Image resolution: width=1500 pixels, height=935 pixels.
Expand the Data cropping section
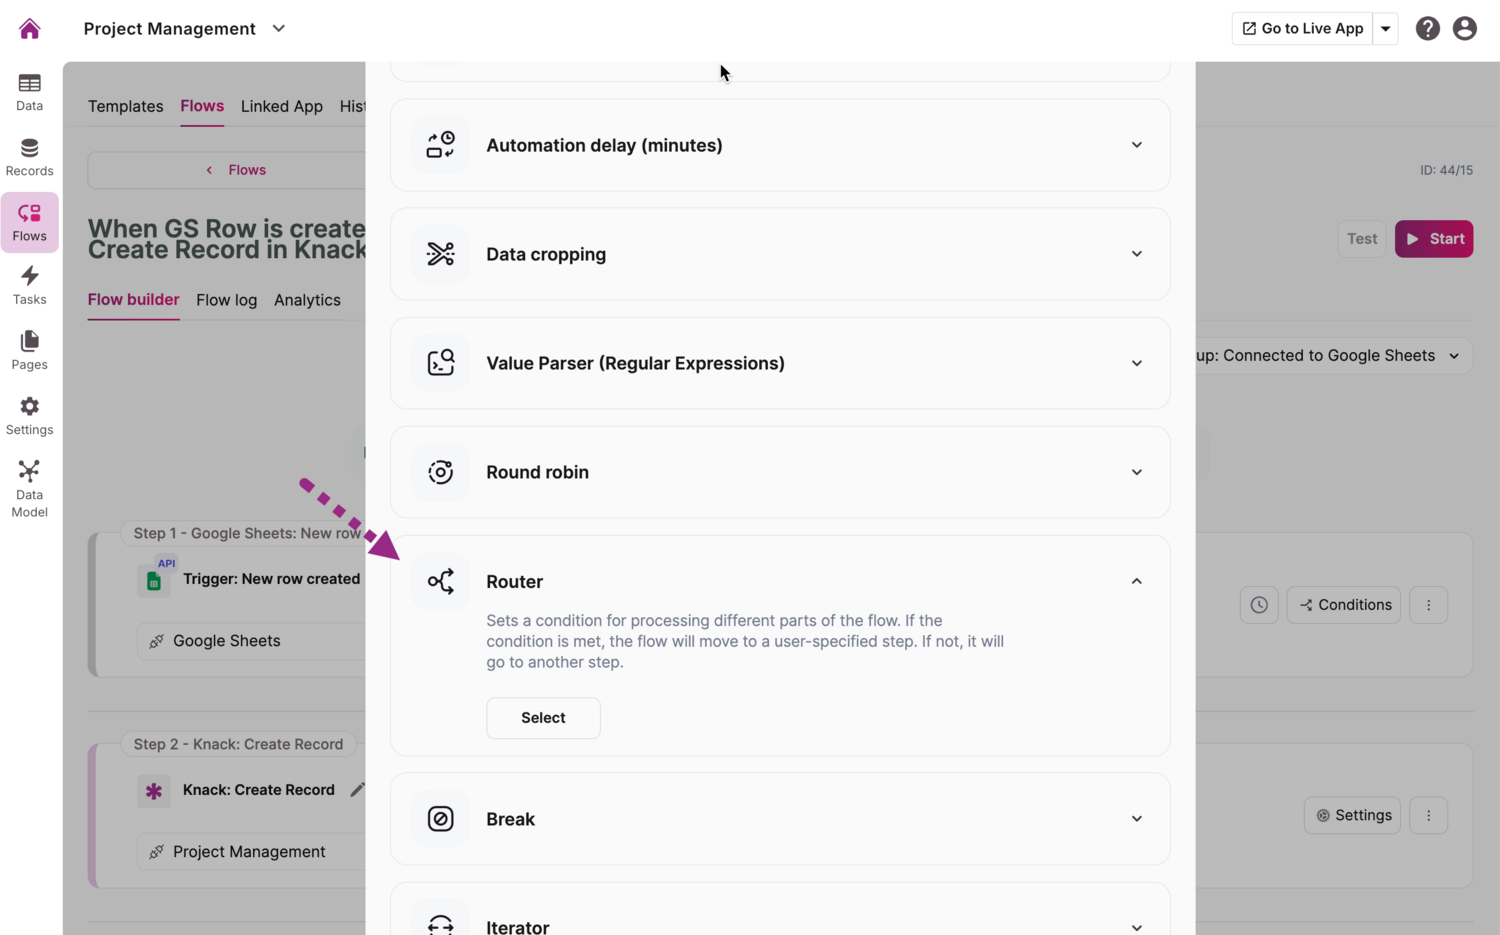click(x=1136, y=254)
